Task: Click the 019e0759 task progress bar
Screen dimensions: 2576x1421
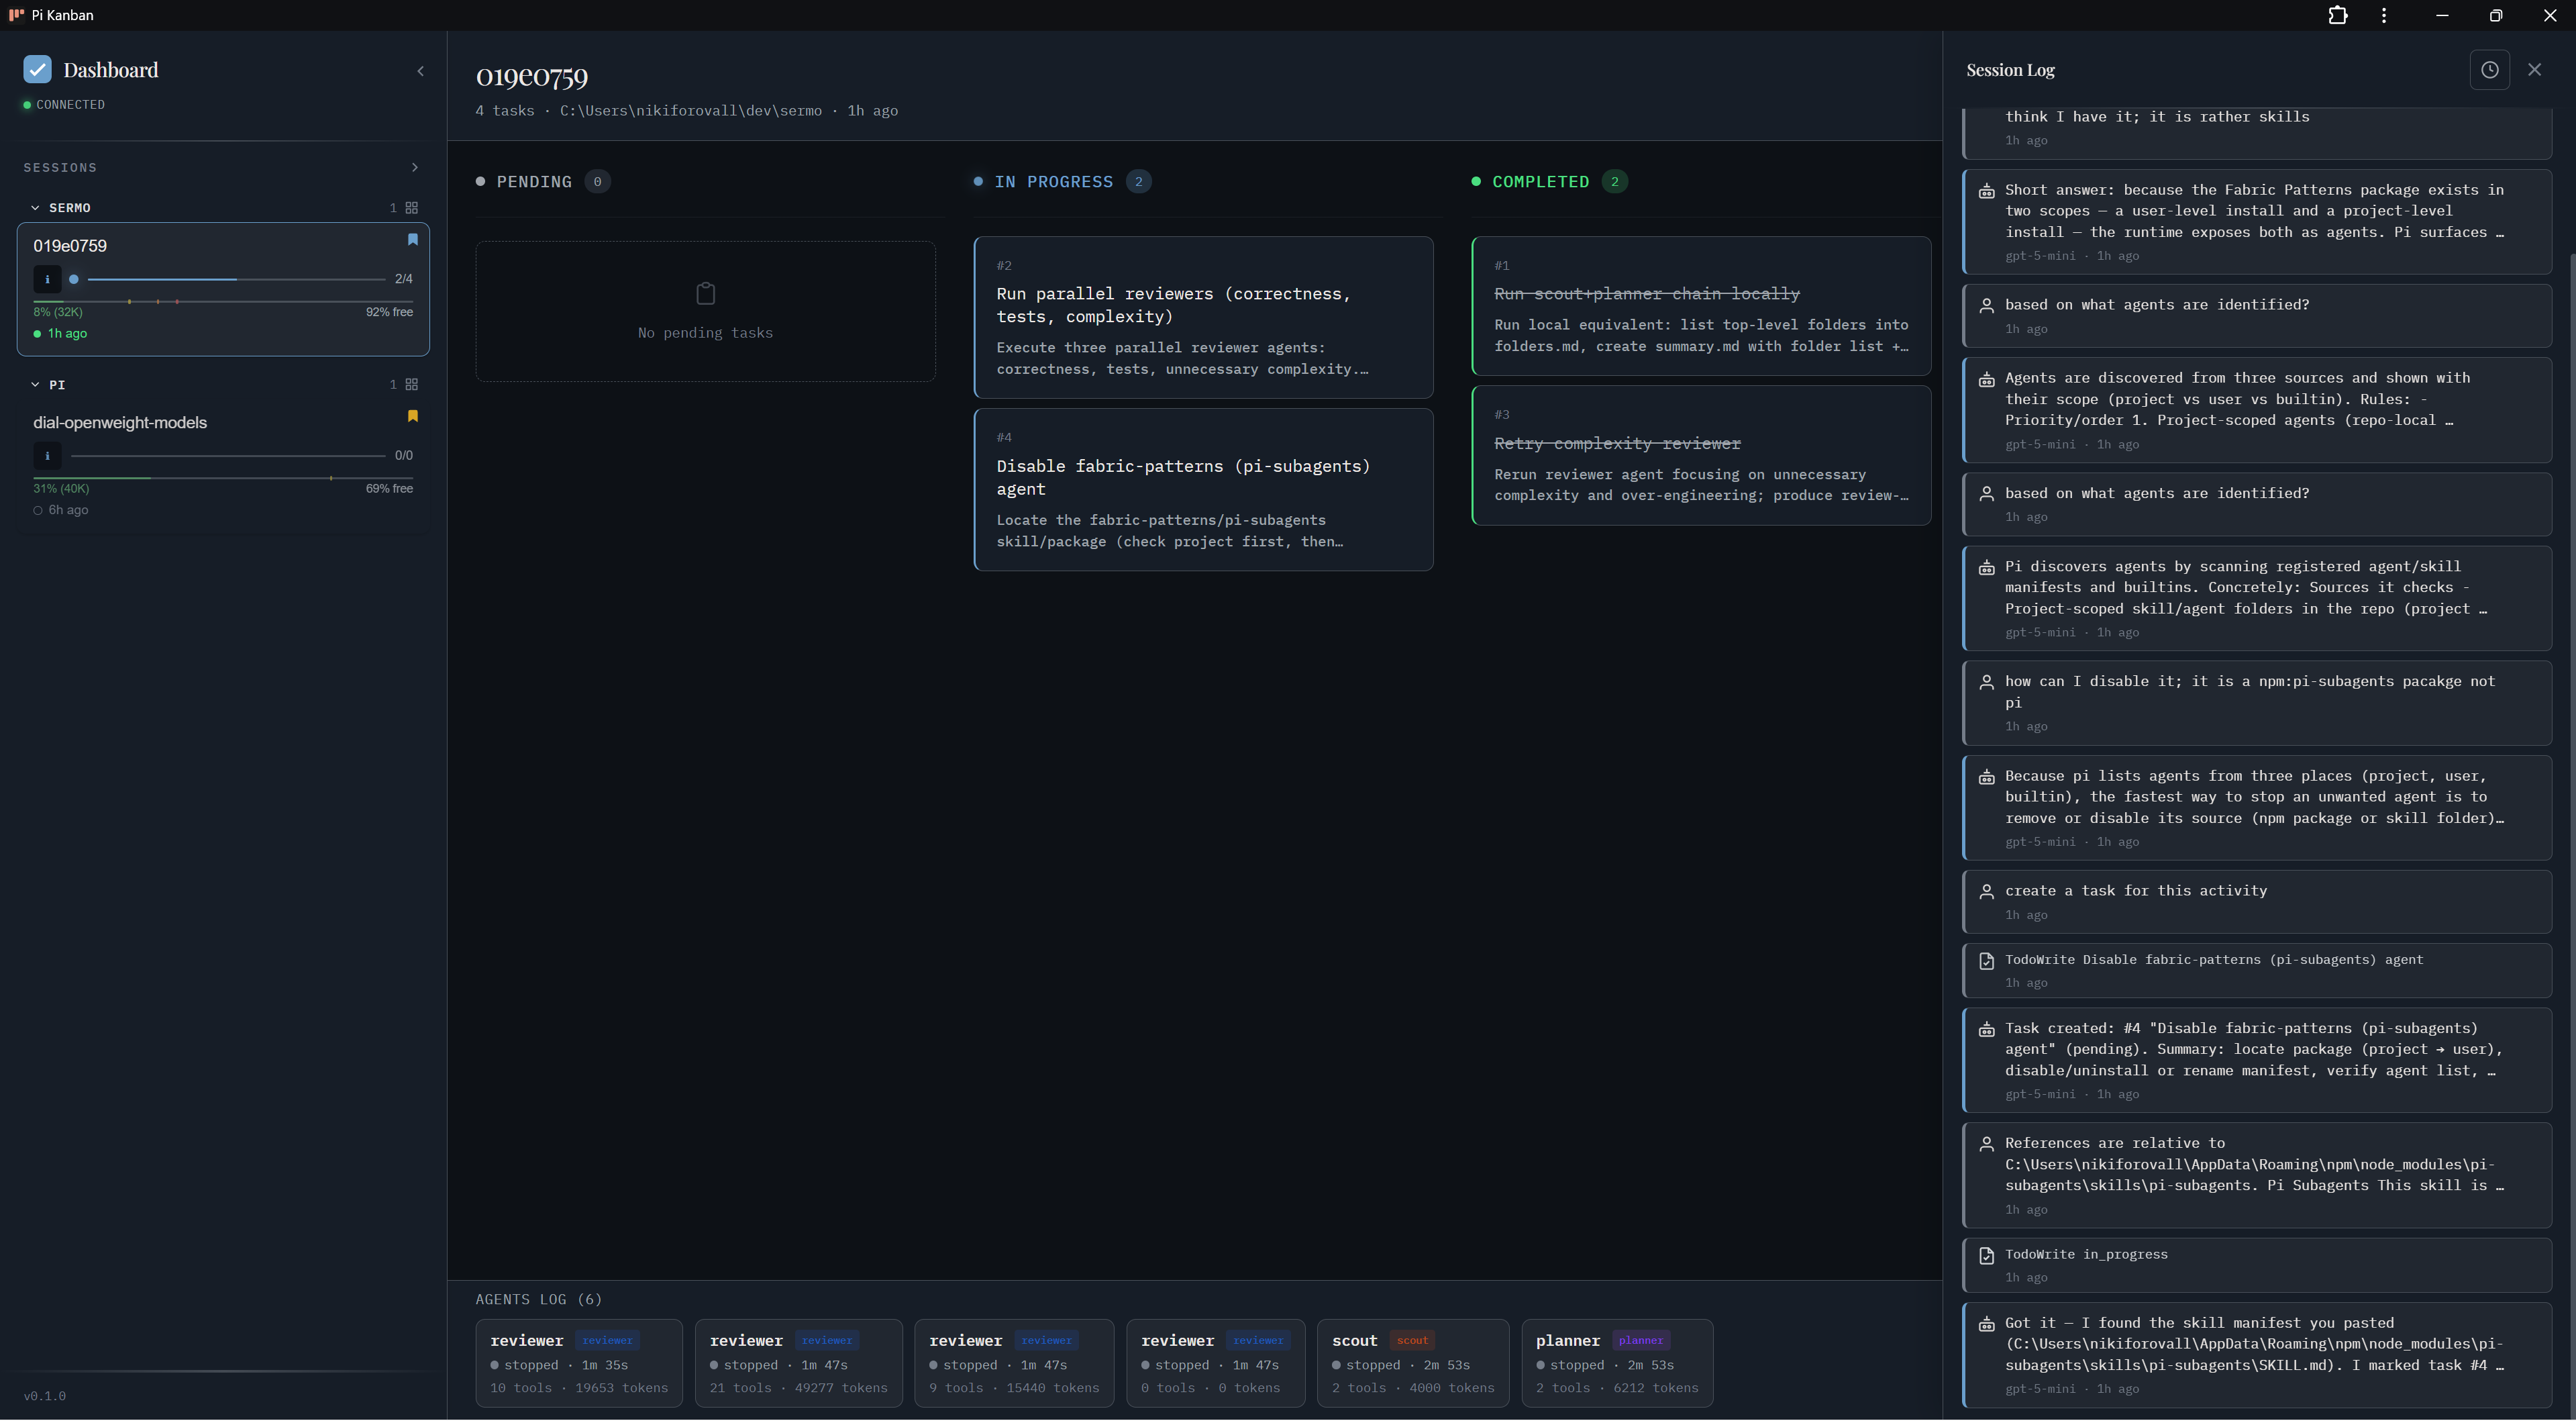Action: coord(236,279)
